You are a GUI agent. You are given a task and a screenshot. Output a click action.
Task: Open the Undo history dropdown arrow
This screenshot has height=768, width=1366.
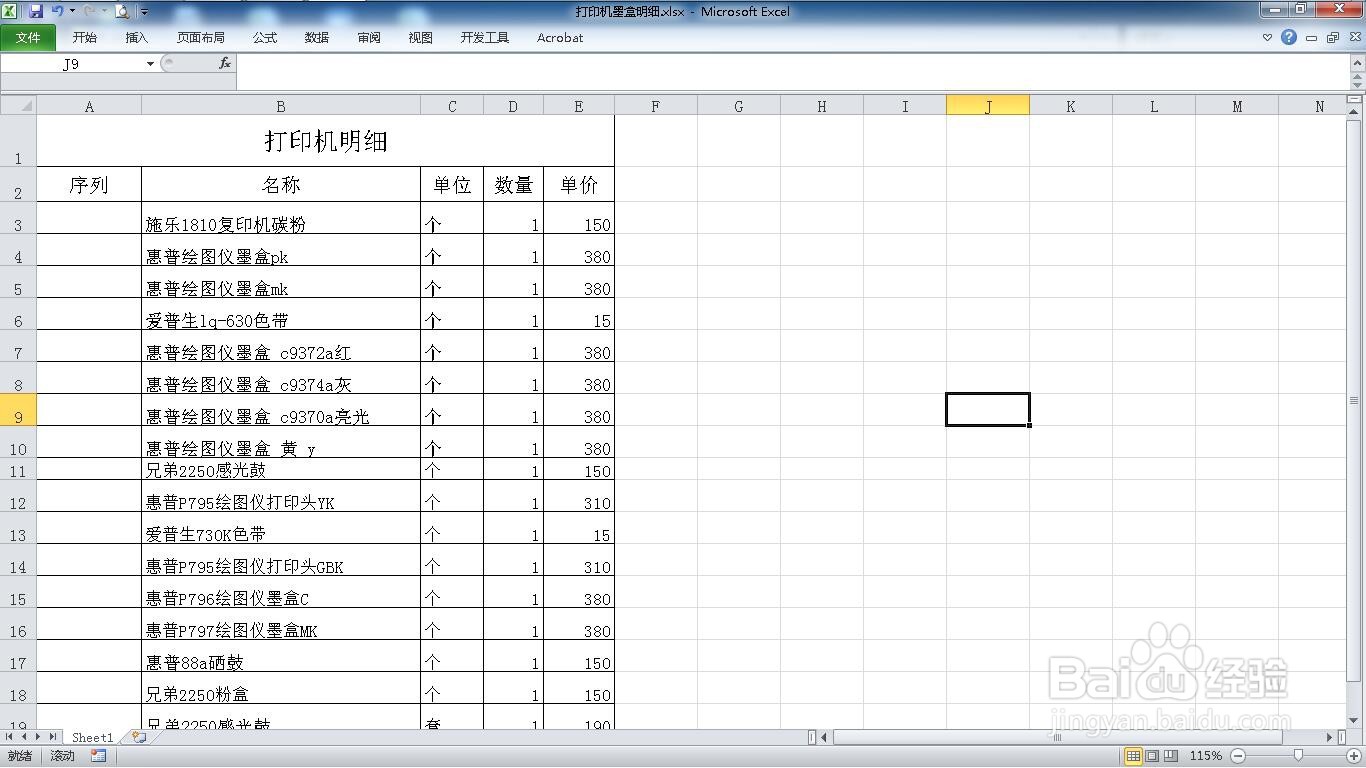pos(72,11)
